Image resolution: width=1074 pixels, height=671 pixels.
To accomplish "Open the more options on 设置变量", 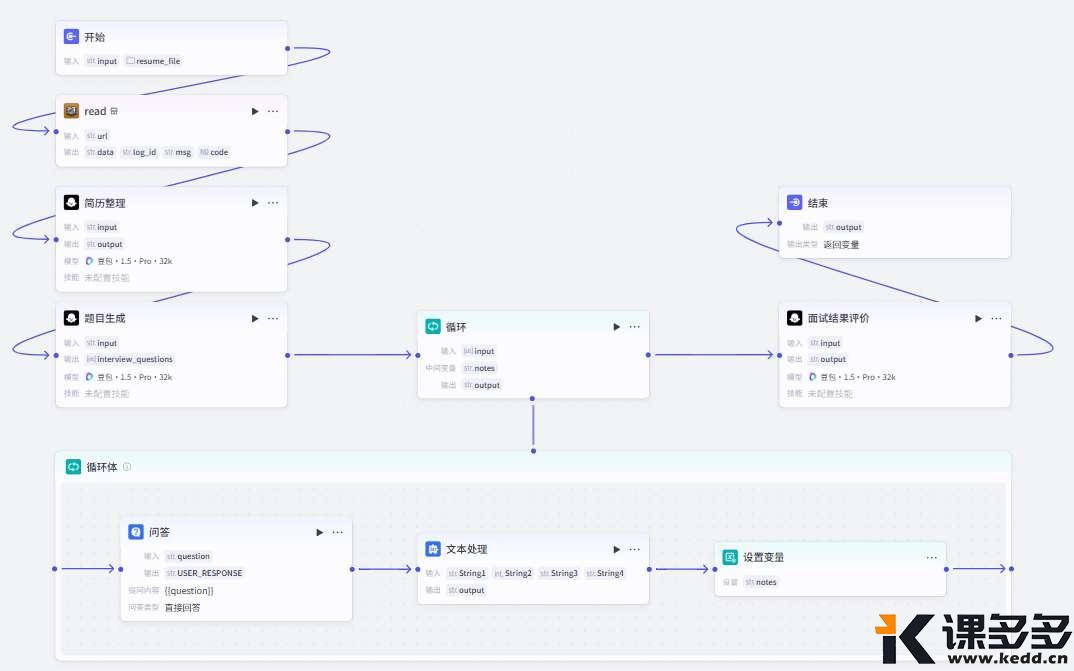I will tap(931, 557).
